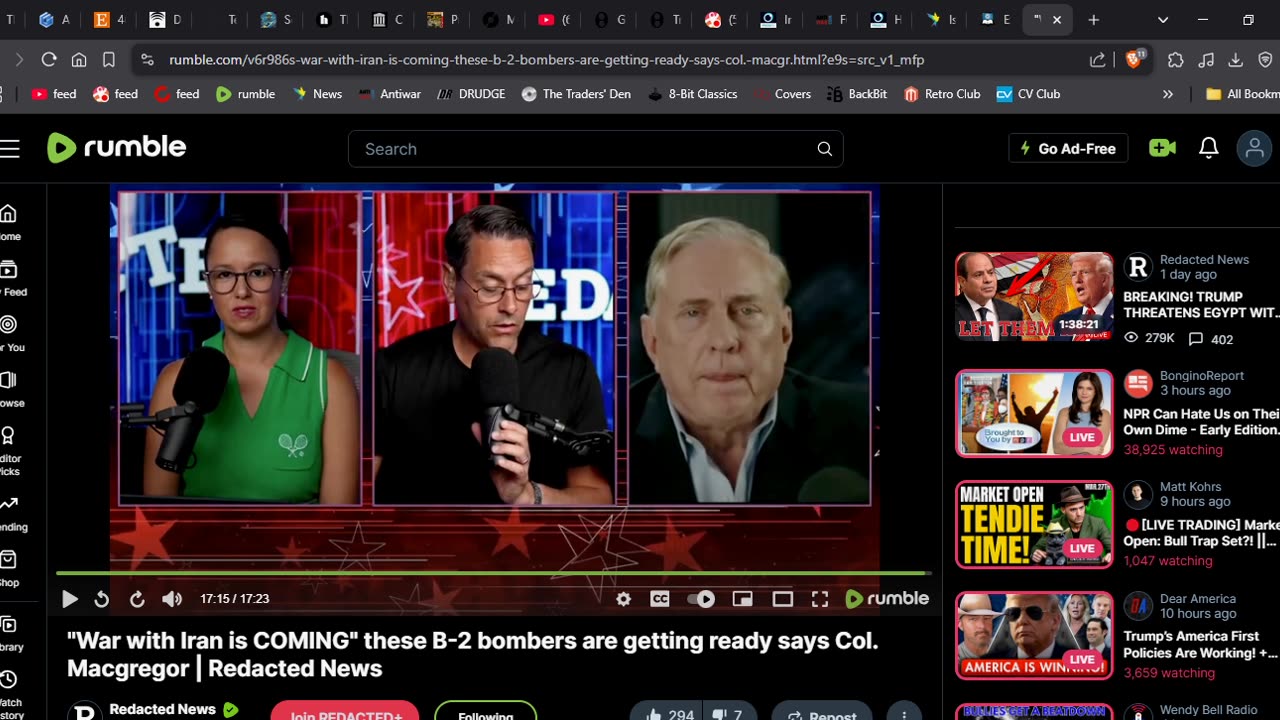Open Matt Kohrs Tendie Time thumbnail
1280x720 pixels.
pyautogui.click(x=1034, y=525)
